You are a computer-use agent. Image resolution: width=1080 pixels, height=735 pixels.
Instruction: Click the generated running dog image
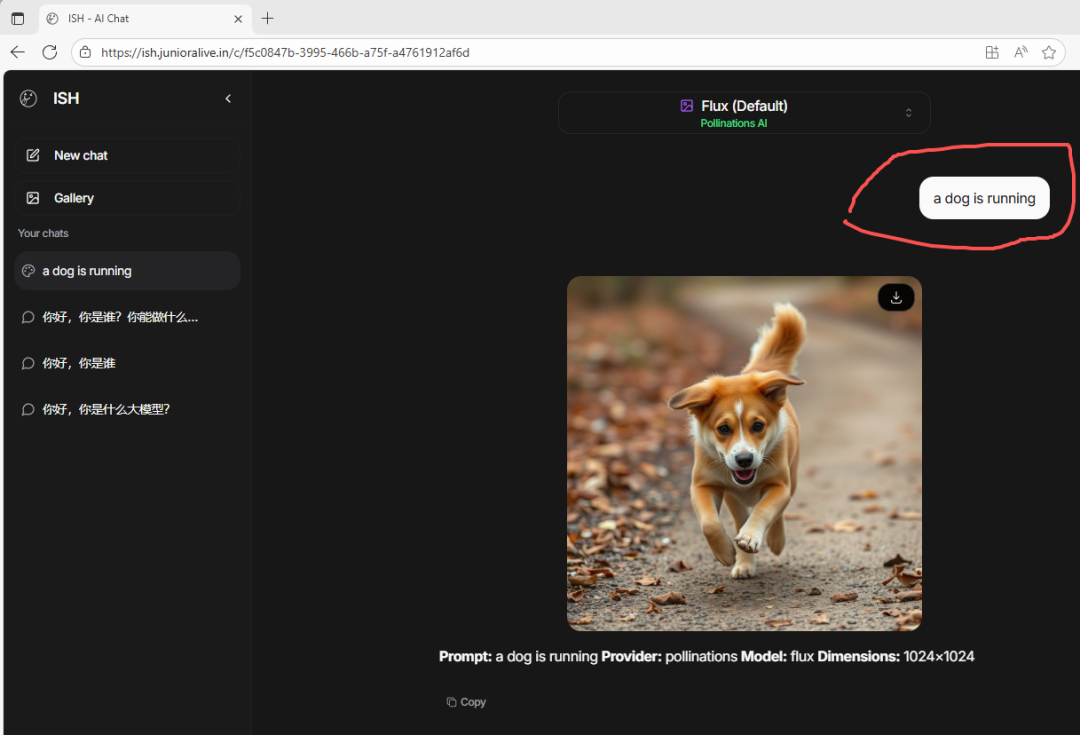point(744,453)
